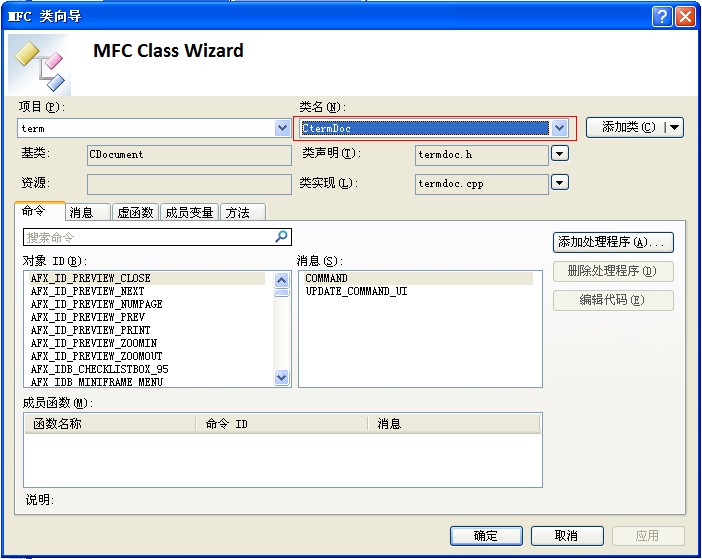Select UPDATE_COMMAND_UI in the messages list

pos(418,291)
